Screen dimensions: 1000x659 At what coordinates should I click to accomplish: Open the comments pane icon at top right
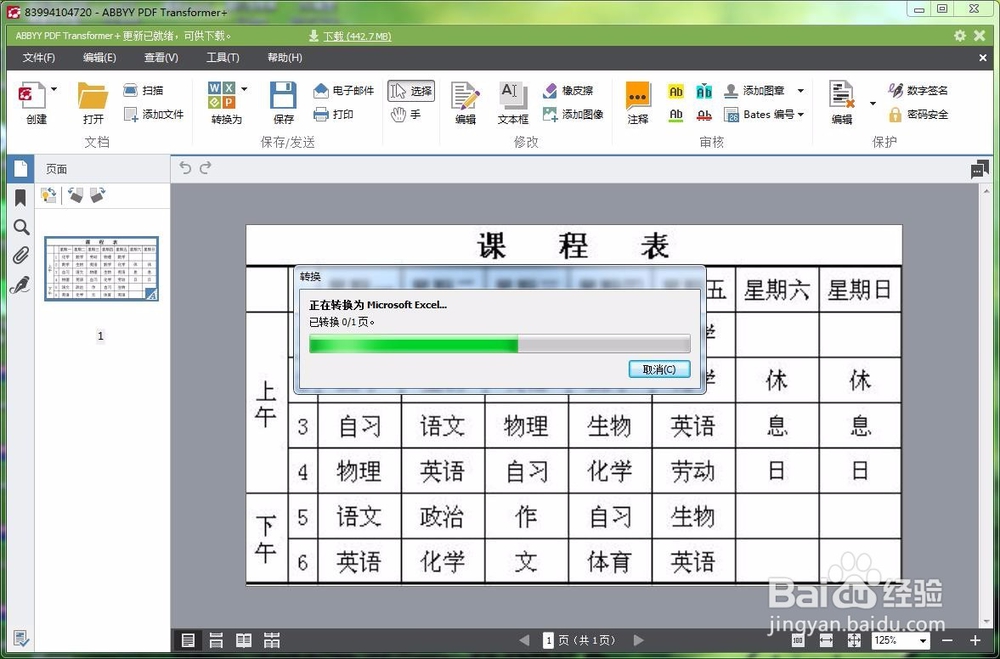pos(980,169)
